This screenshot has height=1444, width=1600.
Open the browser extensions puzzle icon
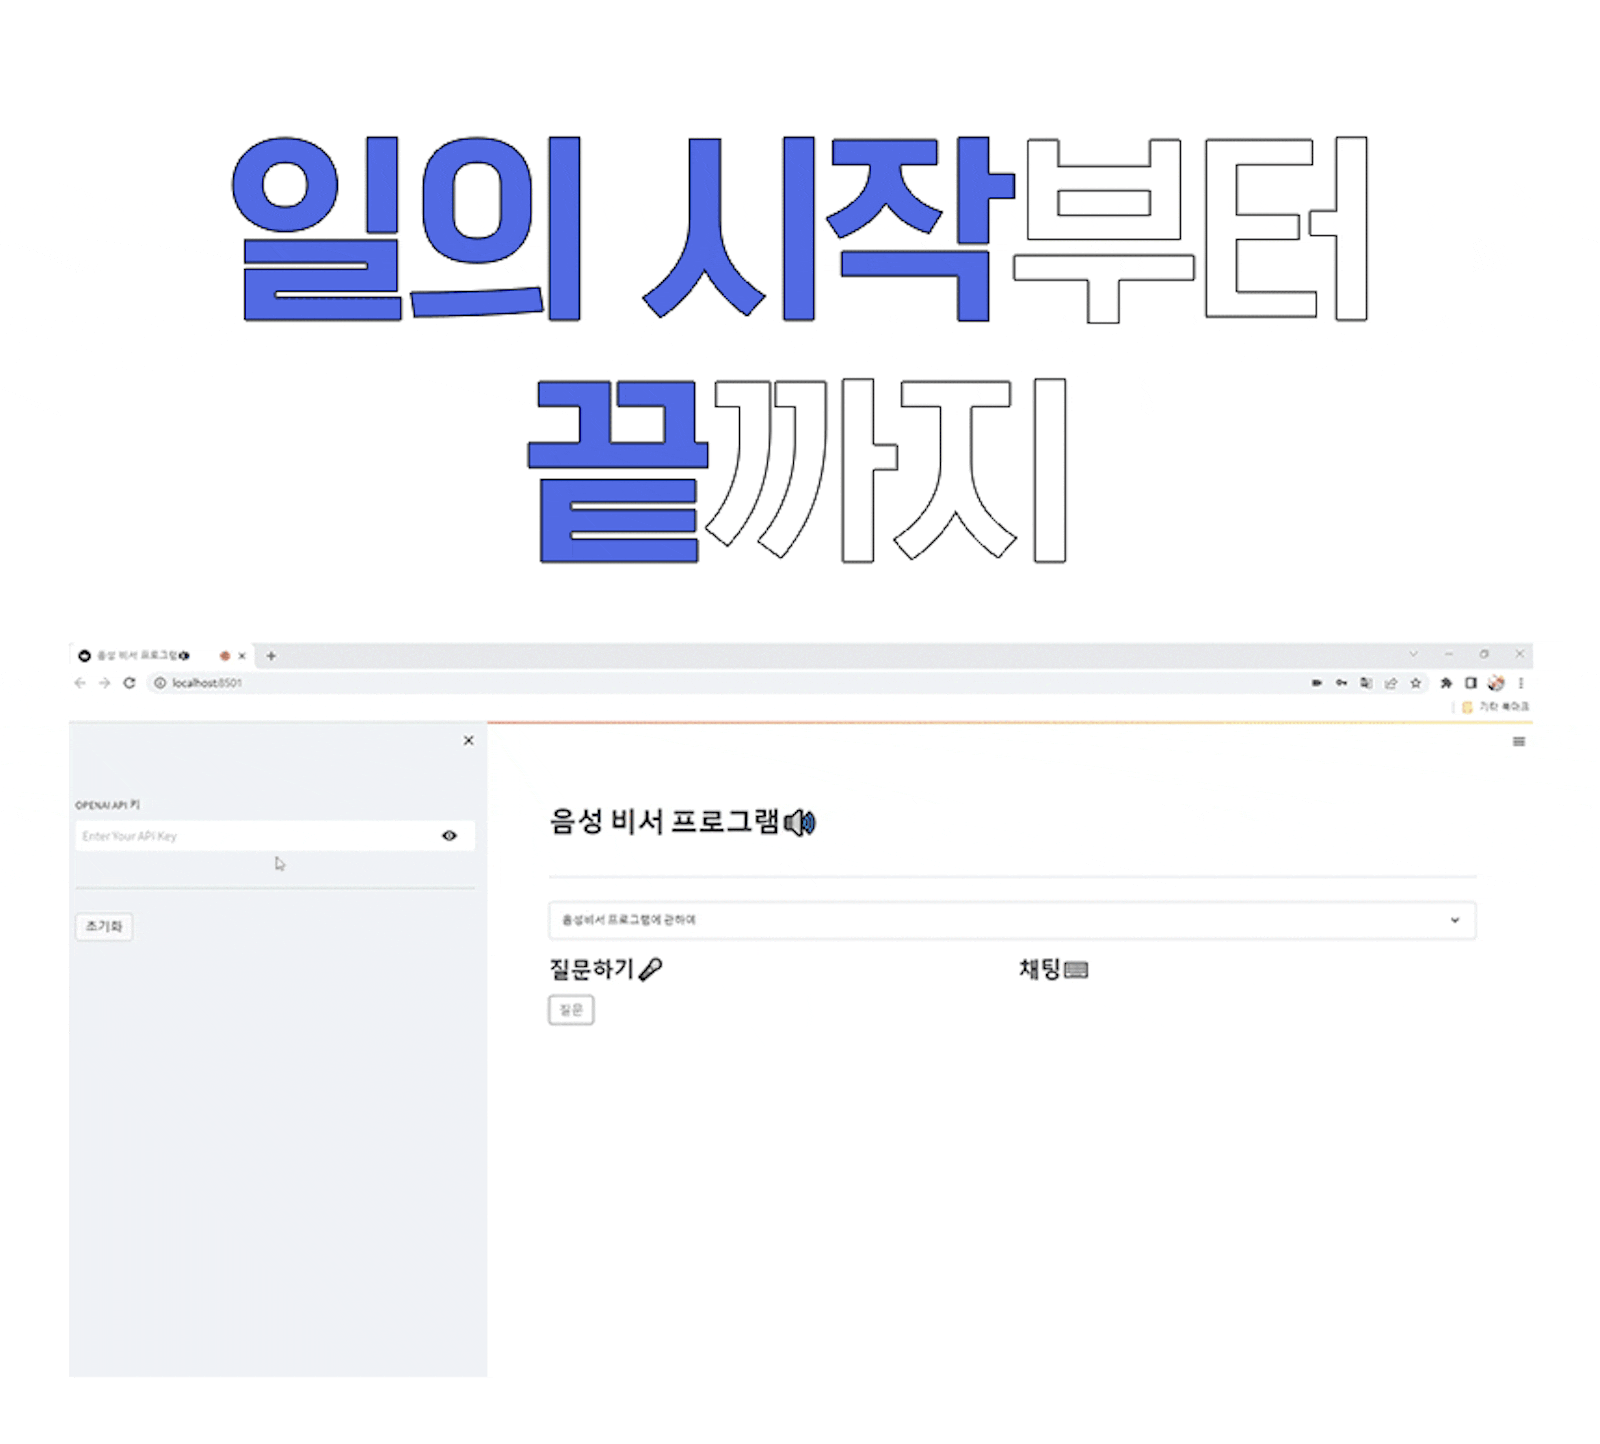point(1445,683)
